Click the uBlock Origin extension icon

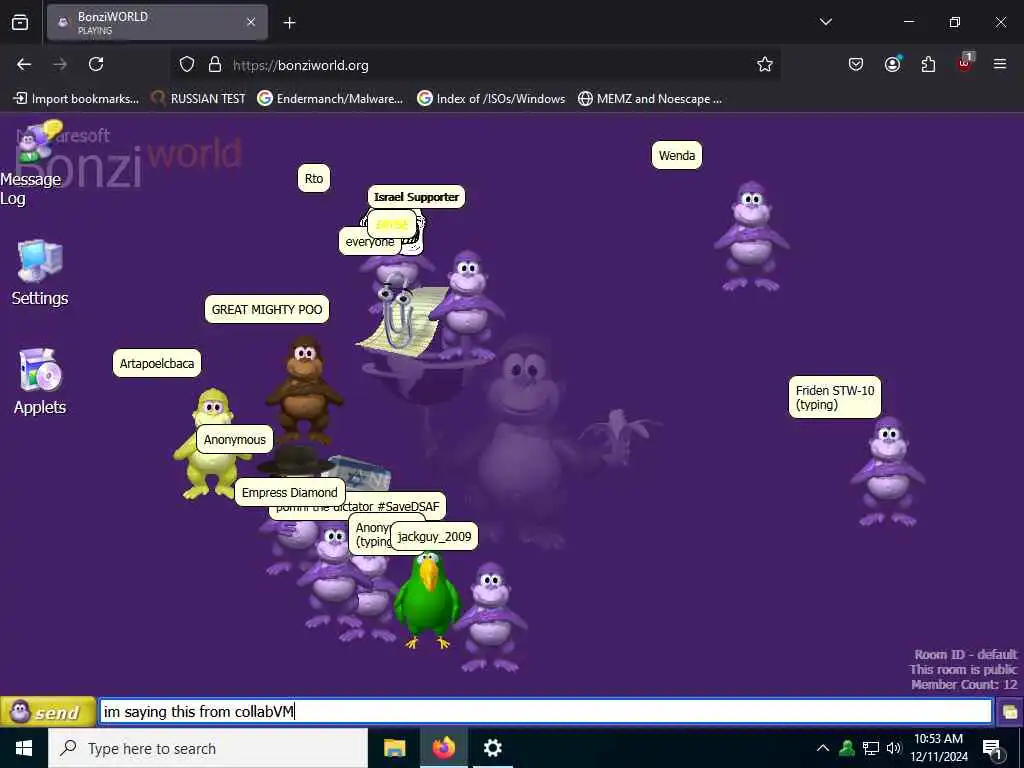pos(965,63)
